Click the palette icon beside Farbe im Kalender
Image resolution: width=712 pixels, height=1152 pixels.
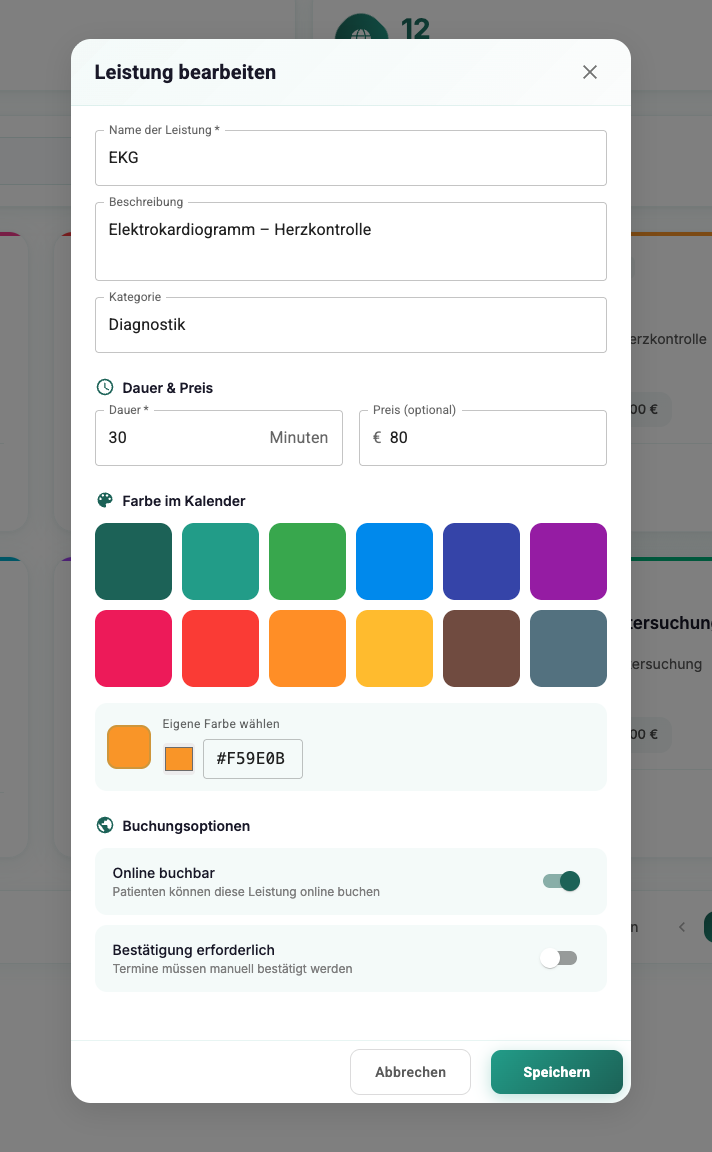click(105, 501)
